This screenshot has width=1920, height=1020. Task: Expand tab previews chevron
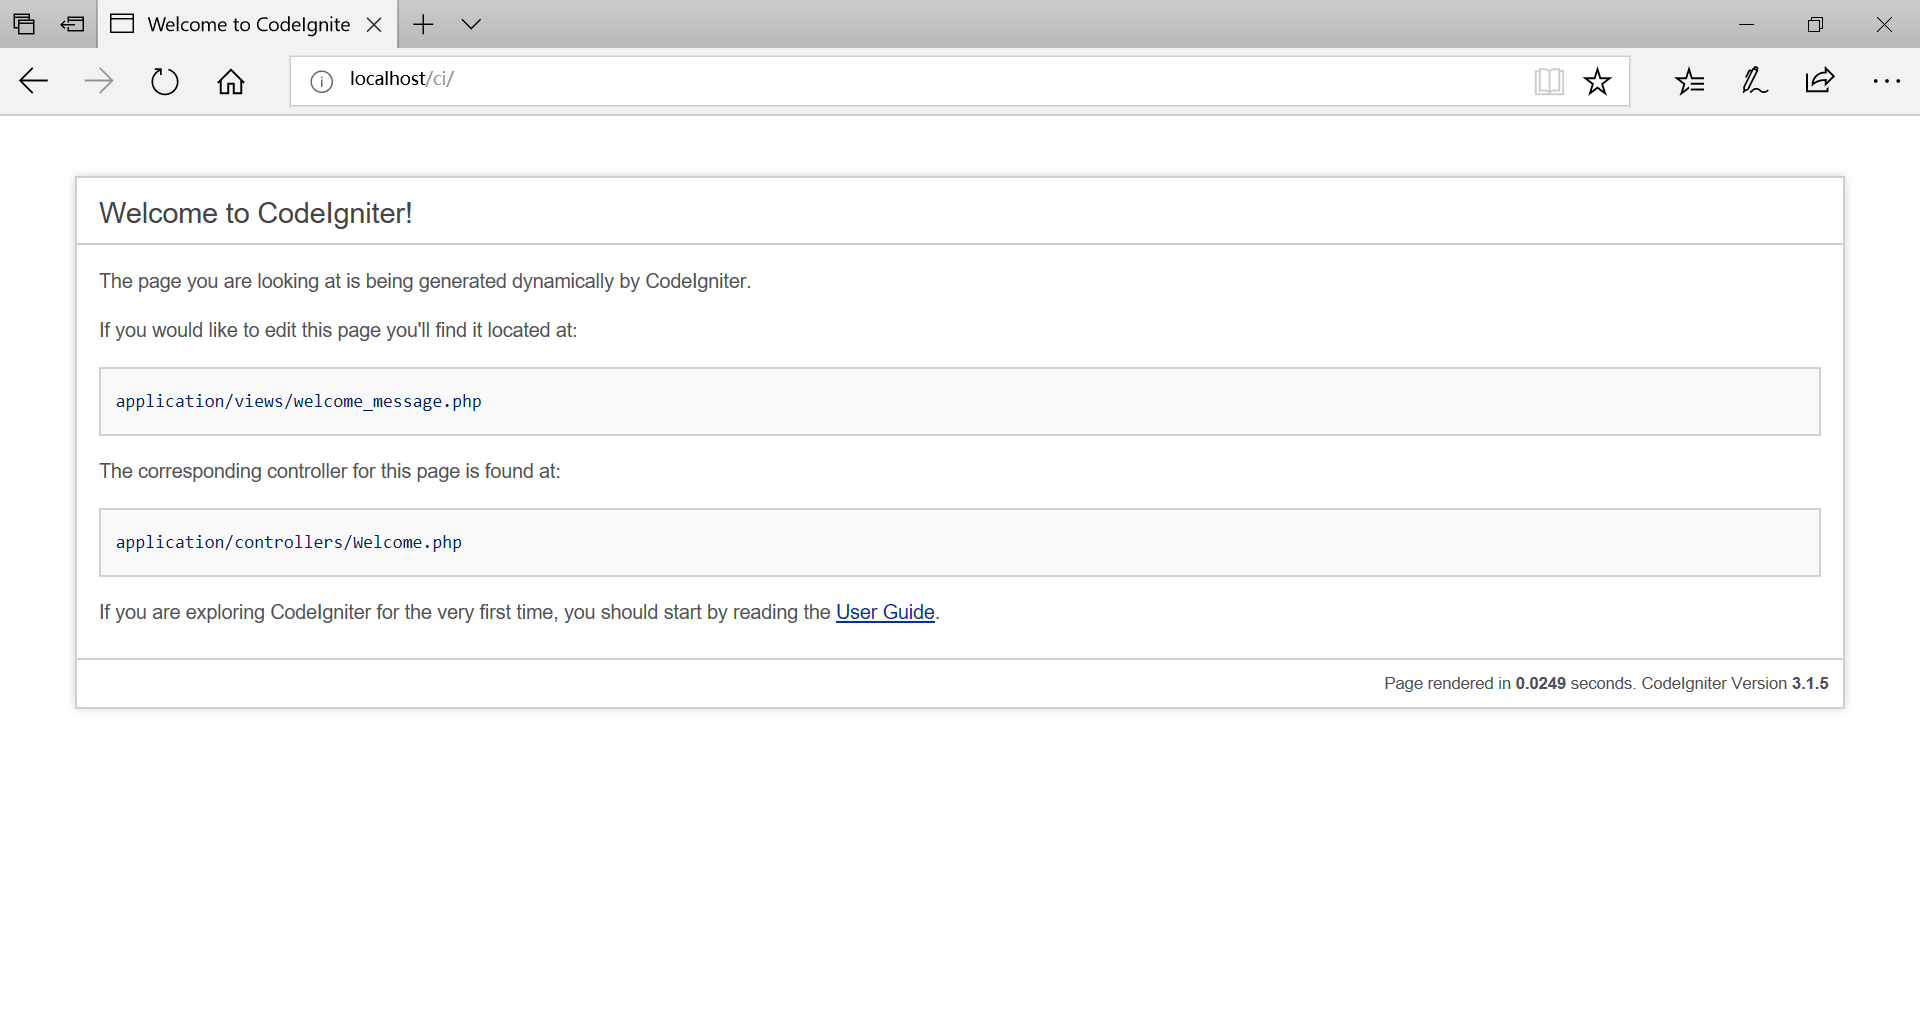click(x=471, y=24)
